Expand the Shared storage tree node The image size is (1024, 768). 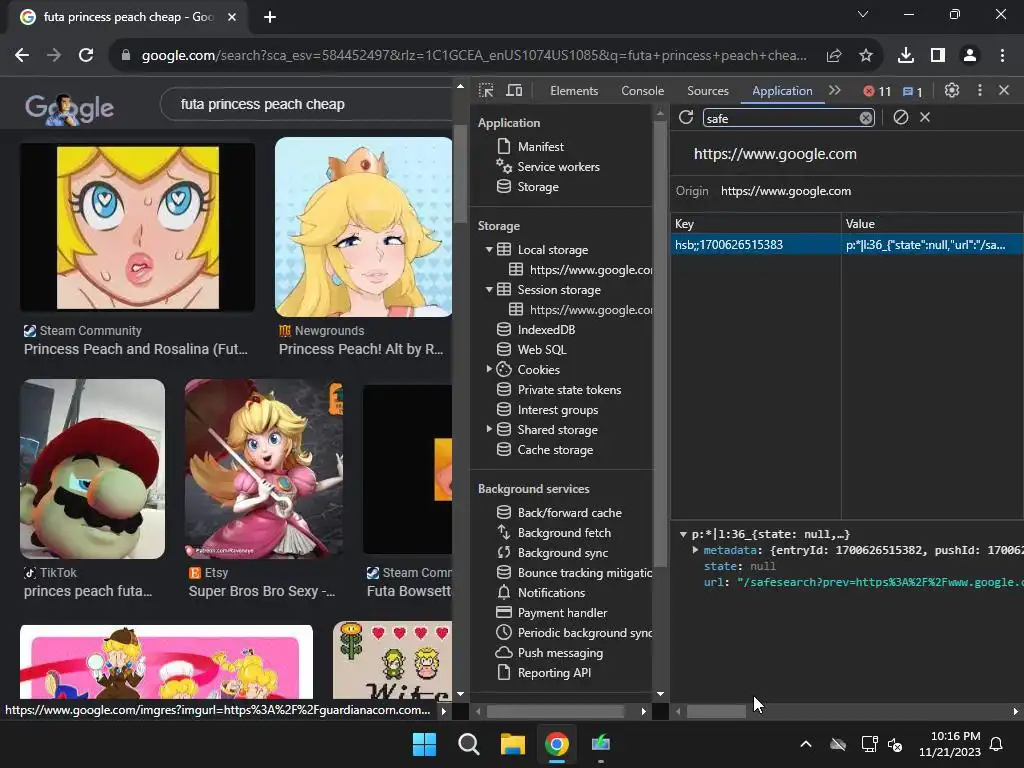coord(488,429)
